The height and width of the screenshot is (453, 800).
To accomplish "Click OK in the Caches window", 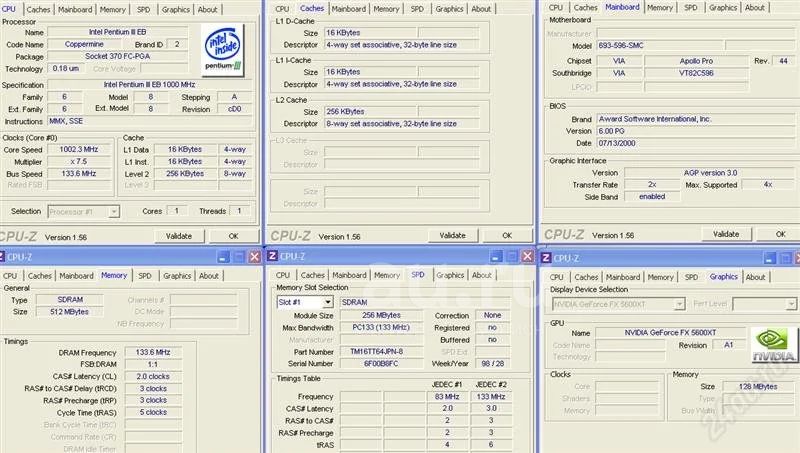I will pos(507,235).
